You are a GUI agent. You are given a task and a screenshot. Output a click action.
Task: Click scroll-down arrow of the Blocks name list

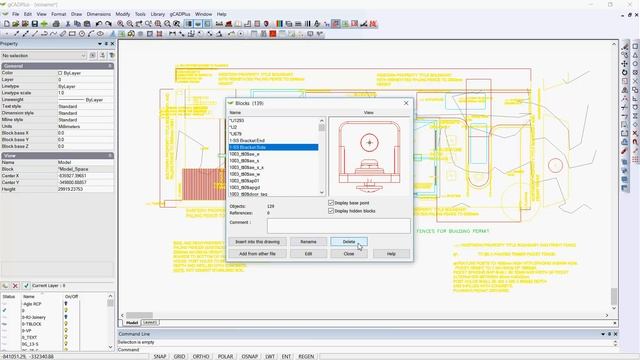[x=322, y=192]
